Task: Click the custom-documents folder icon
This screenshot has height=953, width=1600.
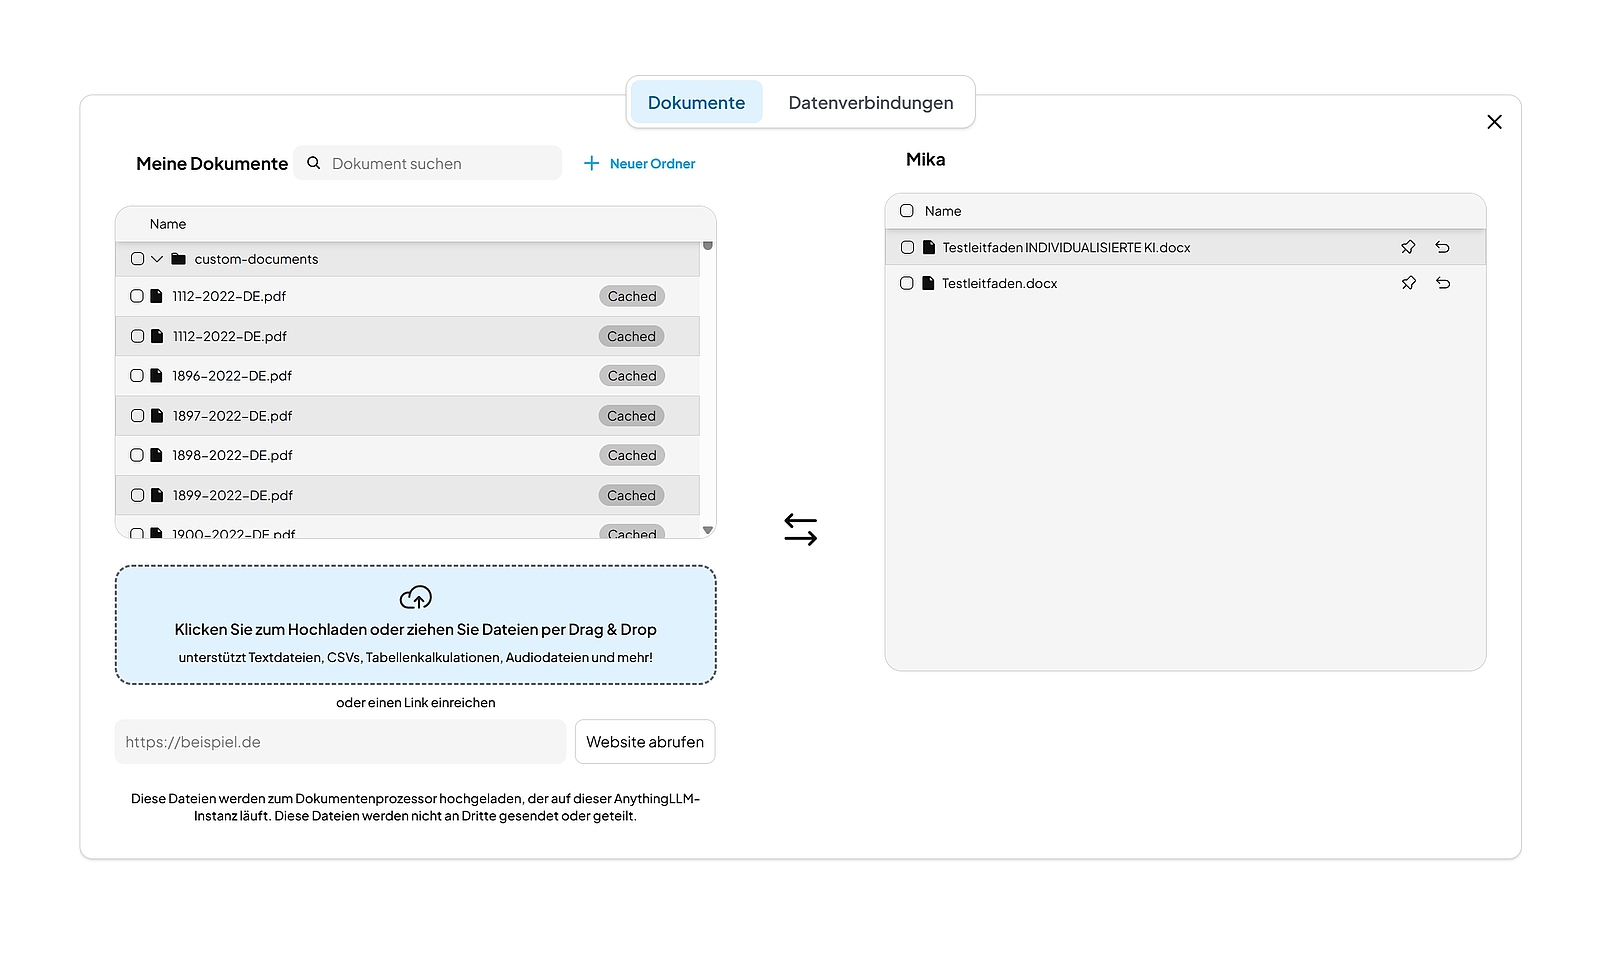Action: 179,259
